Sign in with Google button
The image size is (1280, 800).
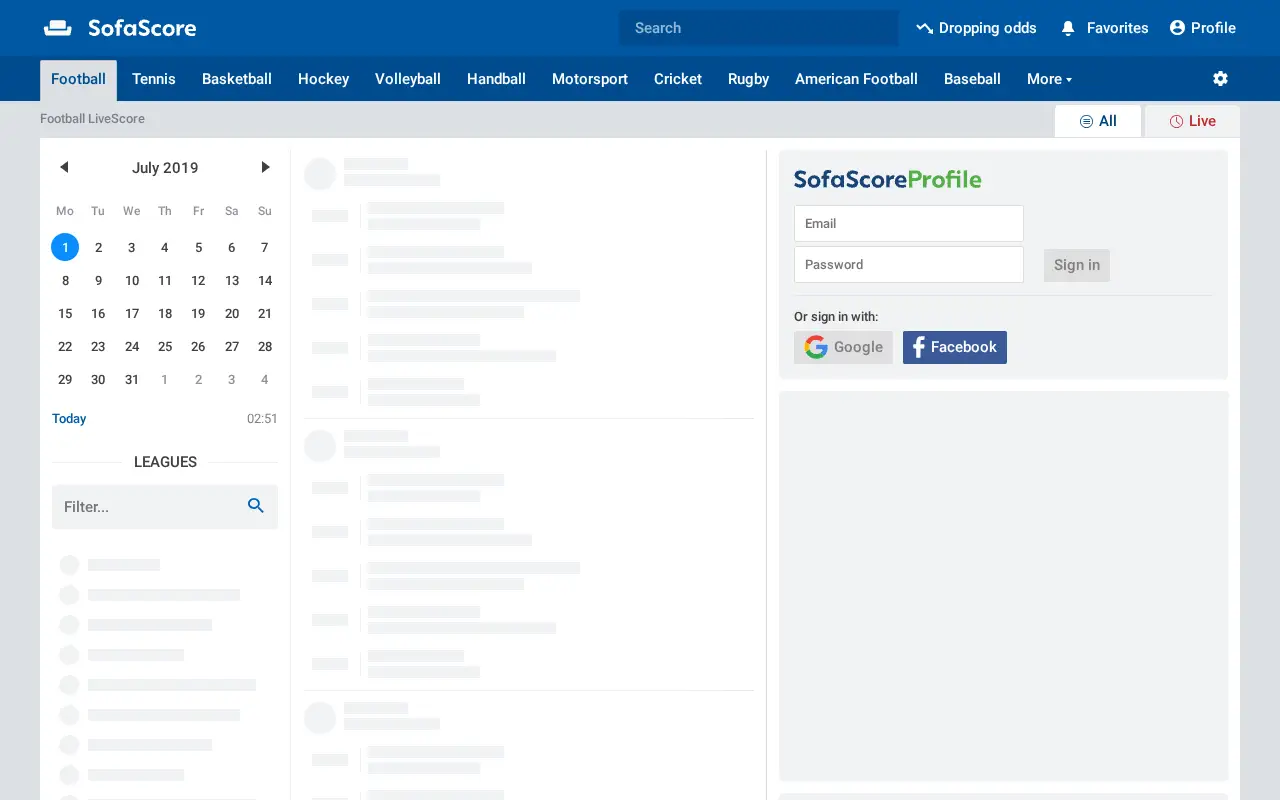click(x=843, y=347)
